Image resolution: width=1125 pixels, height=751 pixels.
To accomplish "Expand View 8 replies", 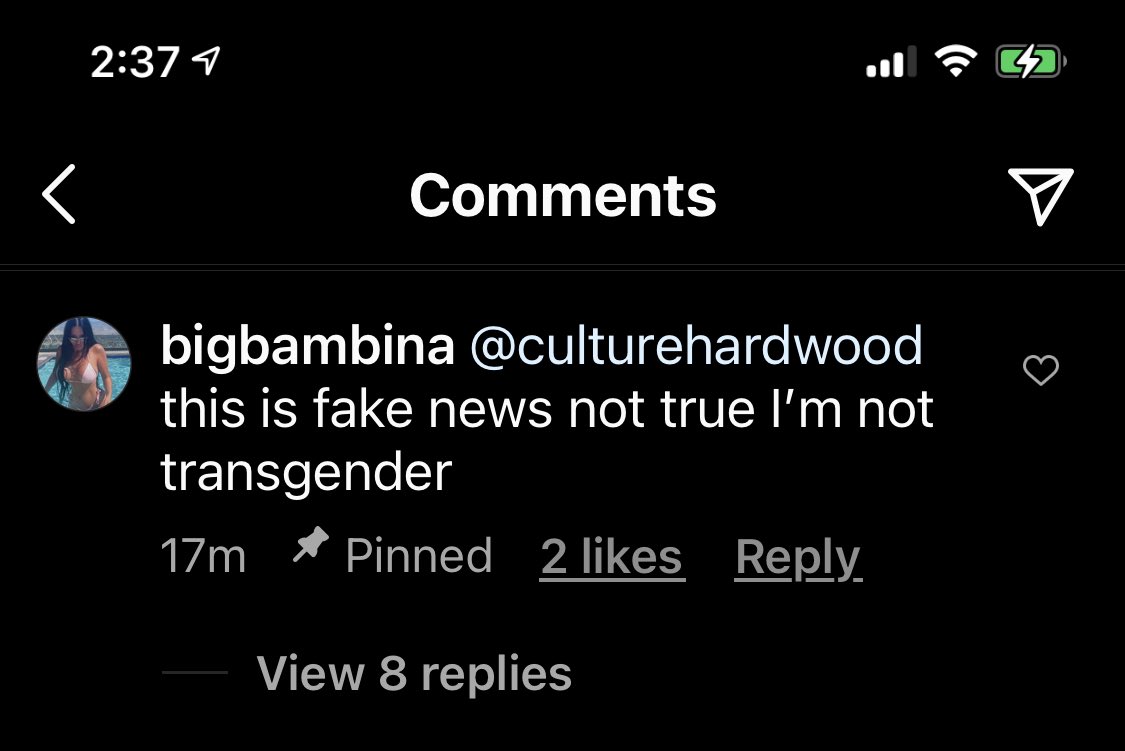I will [x=414, y=674].
